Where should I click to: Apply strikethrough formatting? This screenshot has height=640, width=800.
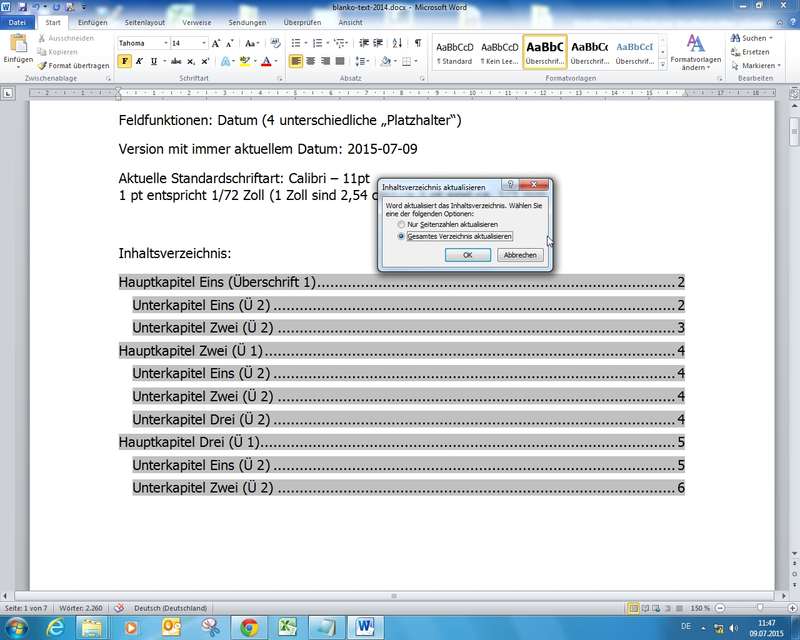click(x=176, y=61)
